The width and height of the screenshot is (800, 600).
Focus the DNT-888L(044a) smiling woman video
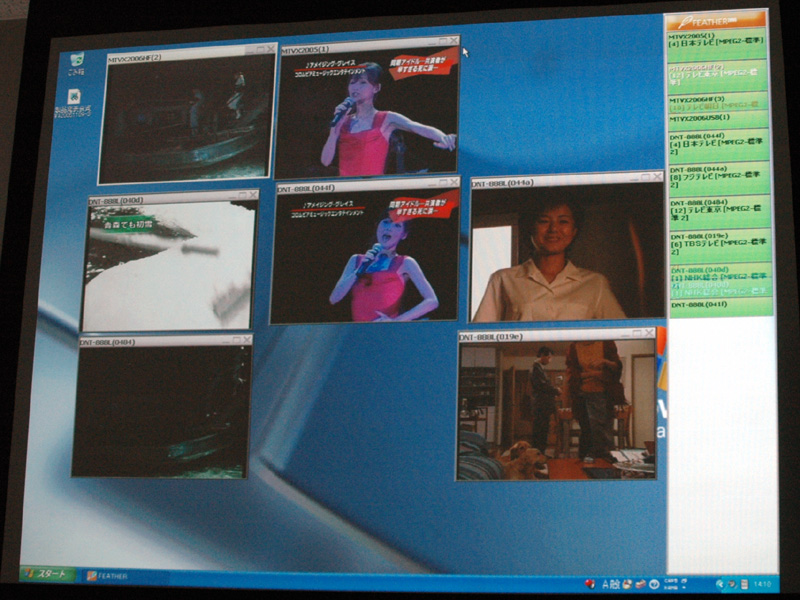(x=565, y=255)
